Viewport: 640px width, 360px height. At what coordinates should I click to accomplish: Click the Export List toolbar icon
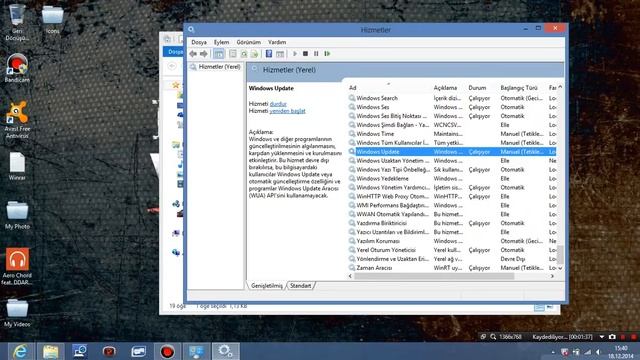coord(254,53)
